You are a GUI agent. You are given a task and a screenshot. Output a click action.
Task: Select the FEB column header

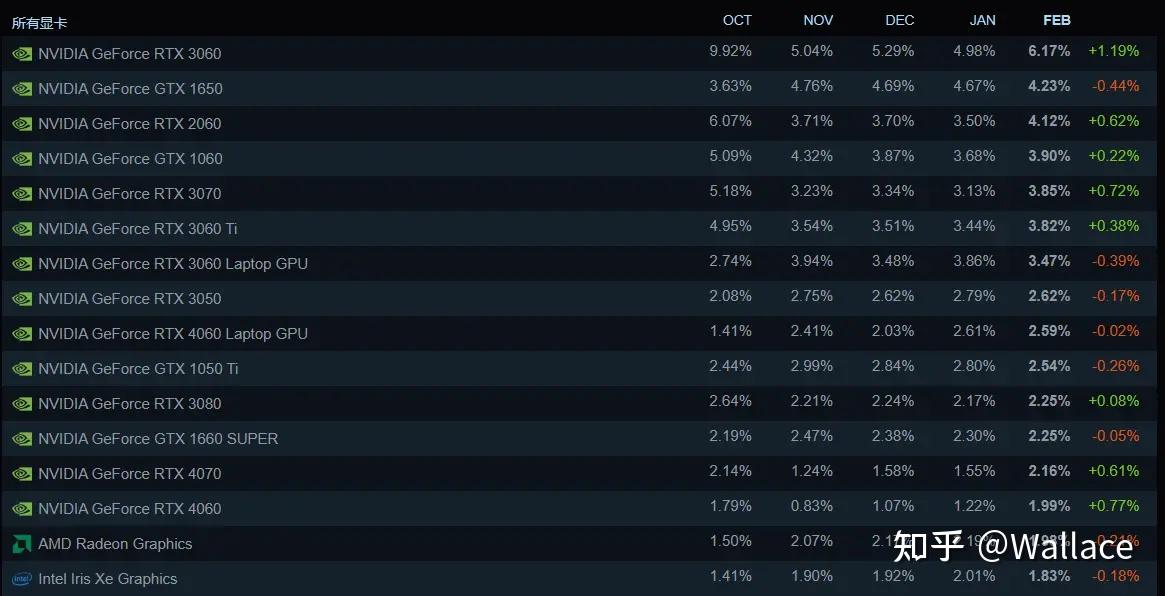pyautogui.click(x=1056, y=20)
